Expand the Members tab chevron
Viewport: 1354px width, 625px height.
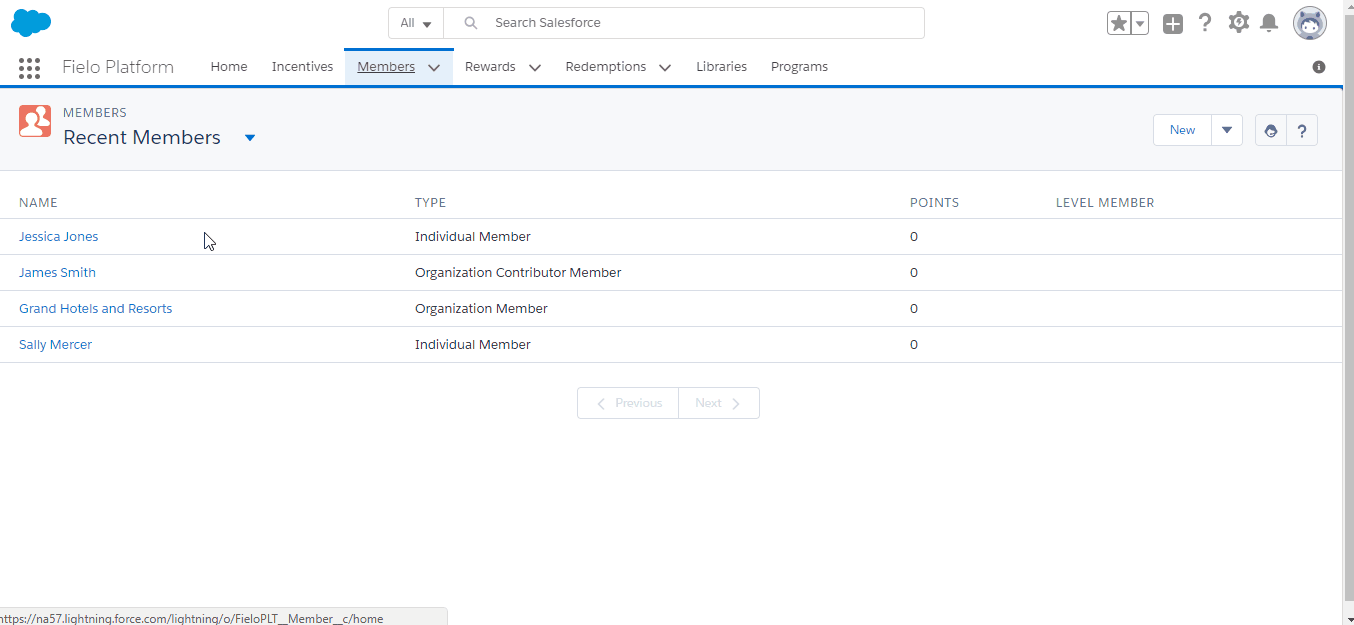pos(434,67)
